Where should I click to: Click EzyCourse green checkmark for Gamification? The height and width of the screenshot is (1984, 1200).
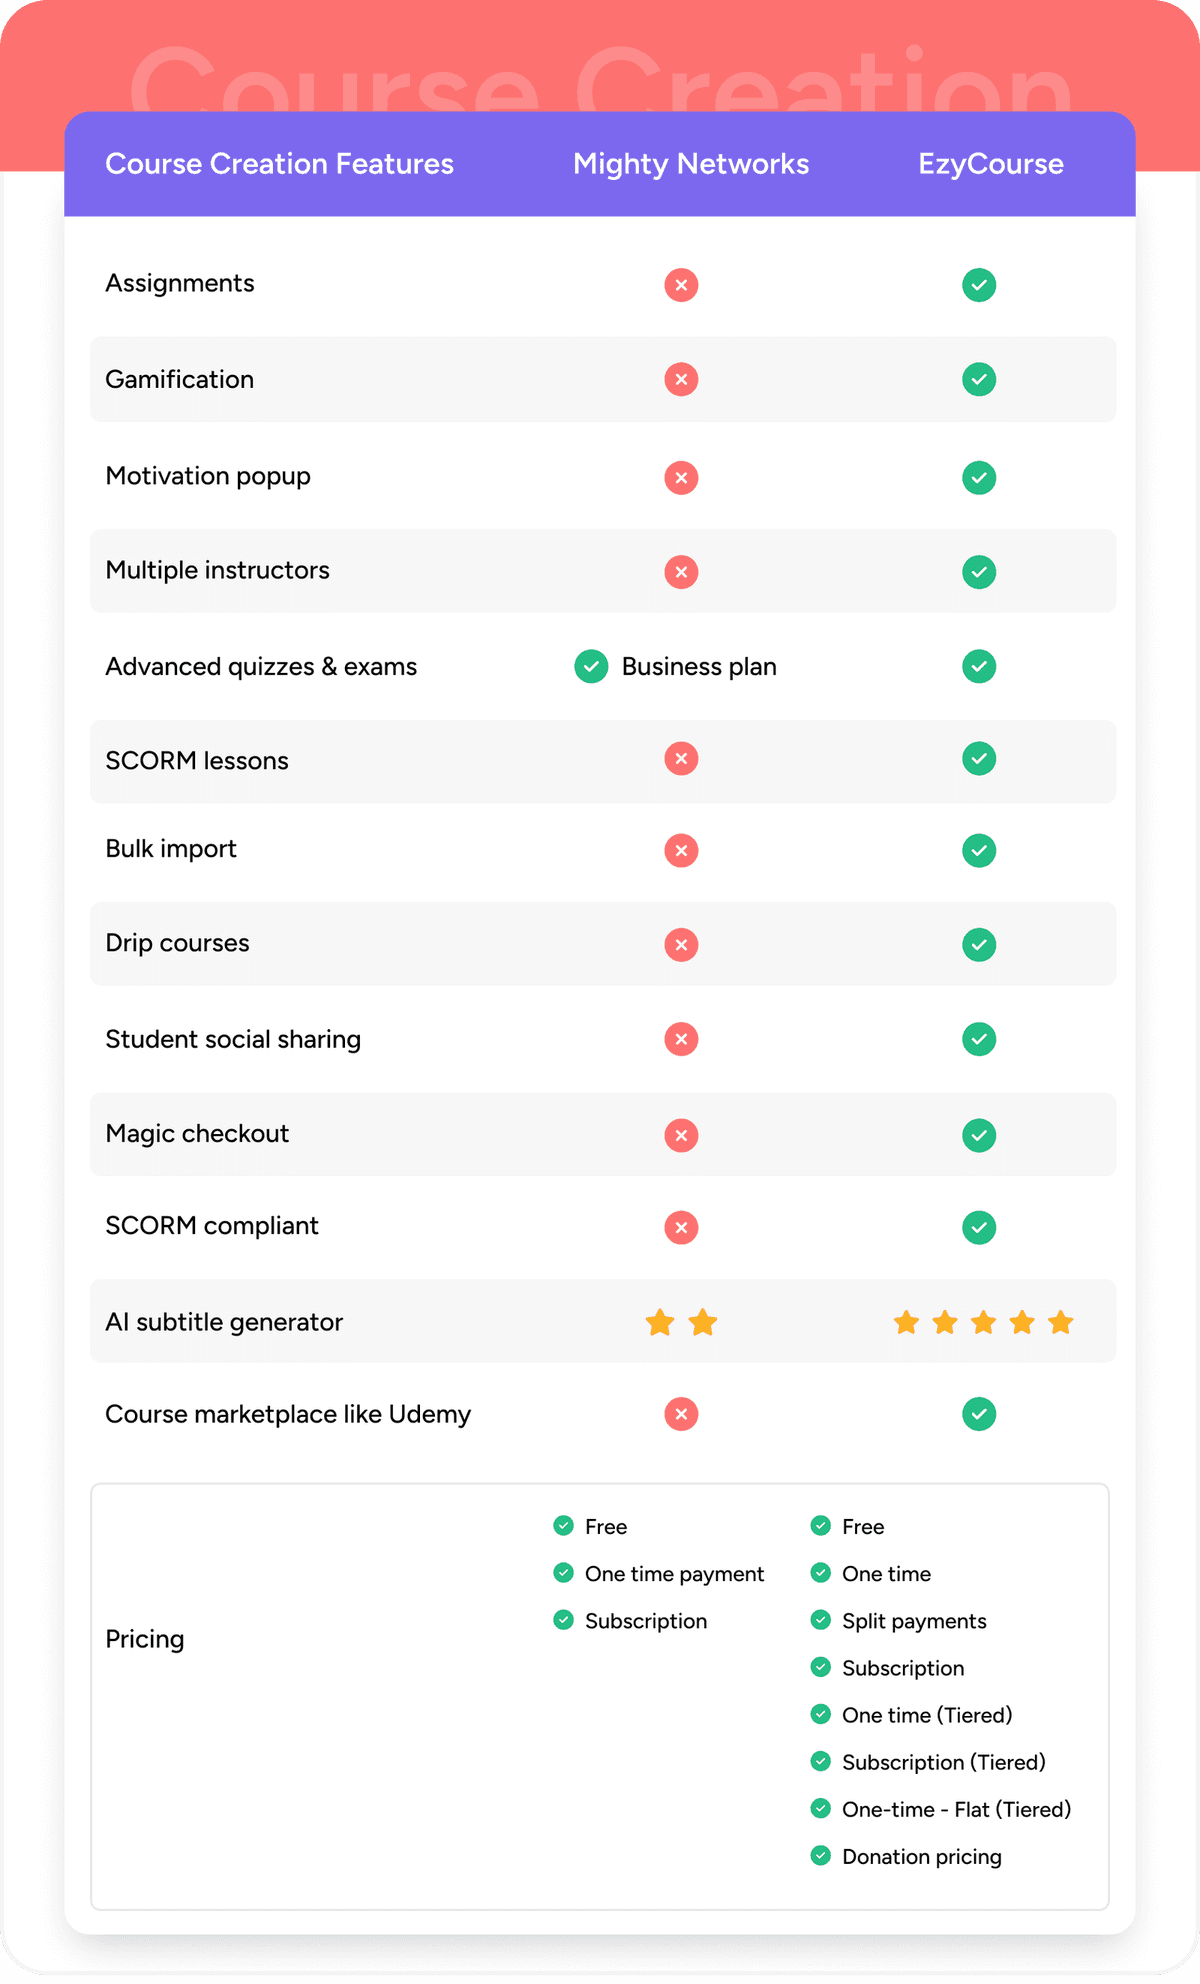pyautogui.click(x=979, y=380)
